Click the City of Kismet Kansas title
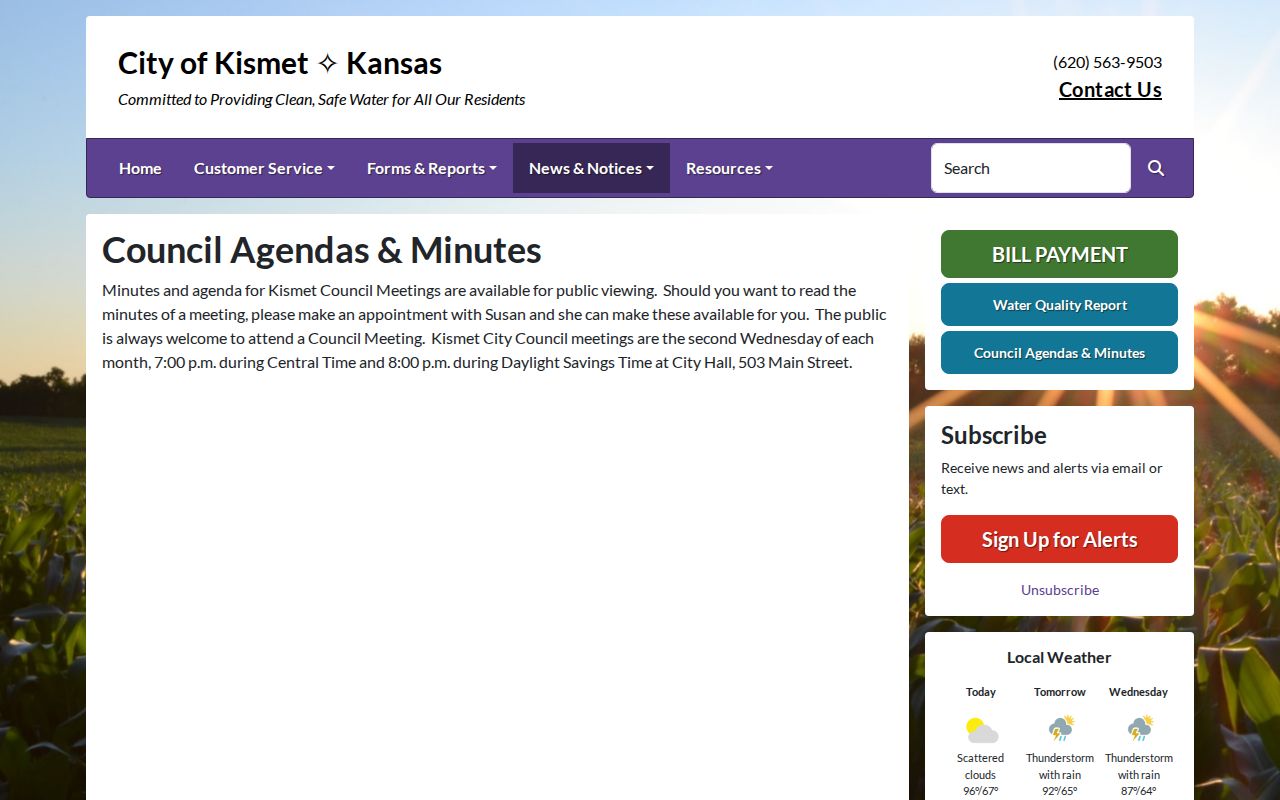1280x800 pixels. (x=280, y=63)
